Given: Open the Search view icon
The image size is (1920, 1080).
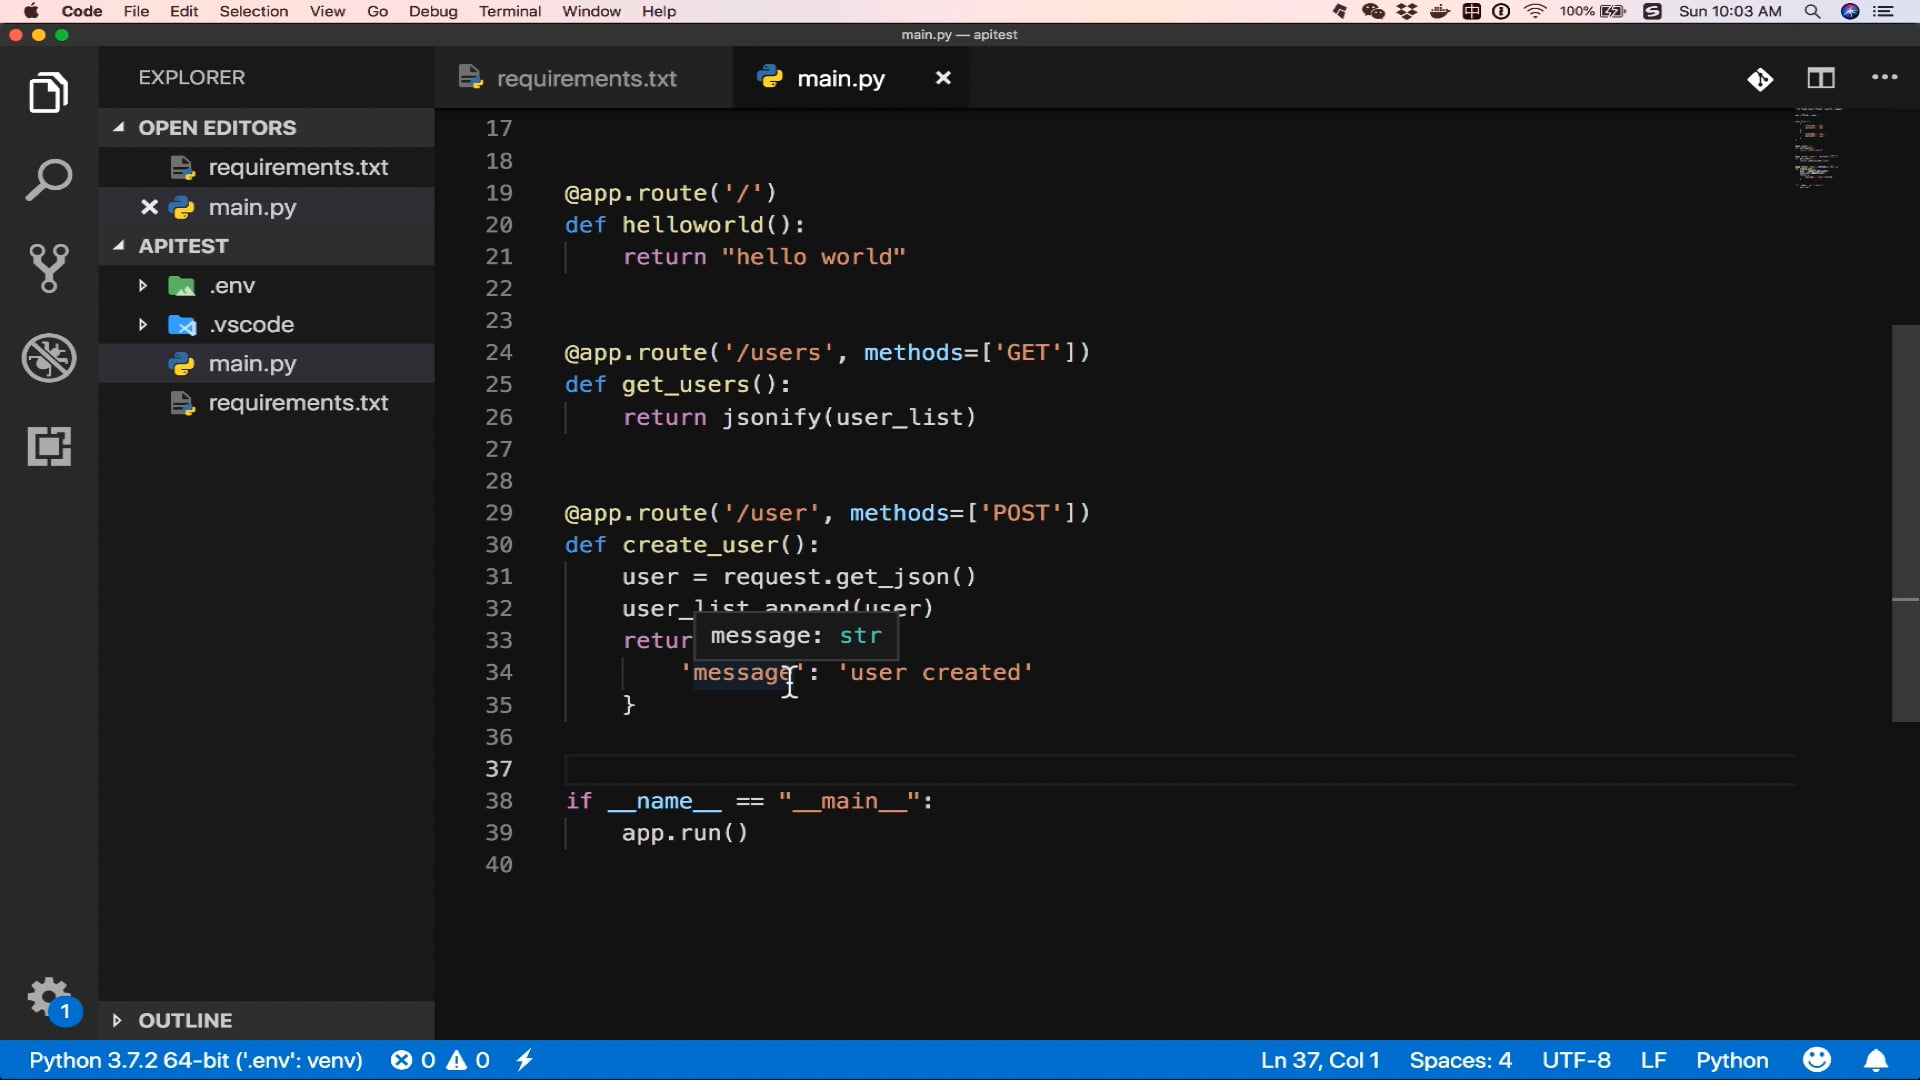Looking at the screenshot, I should click(48, 181).
